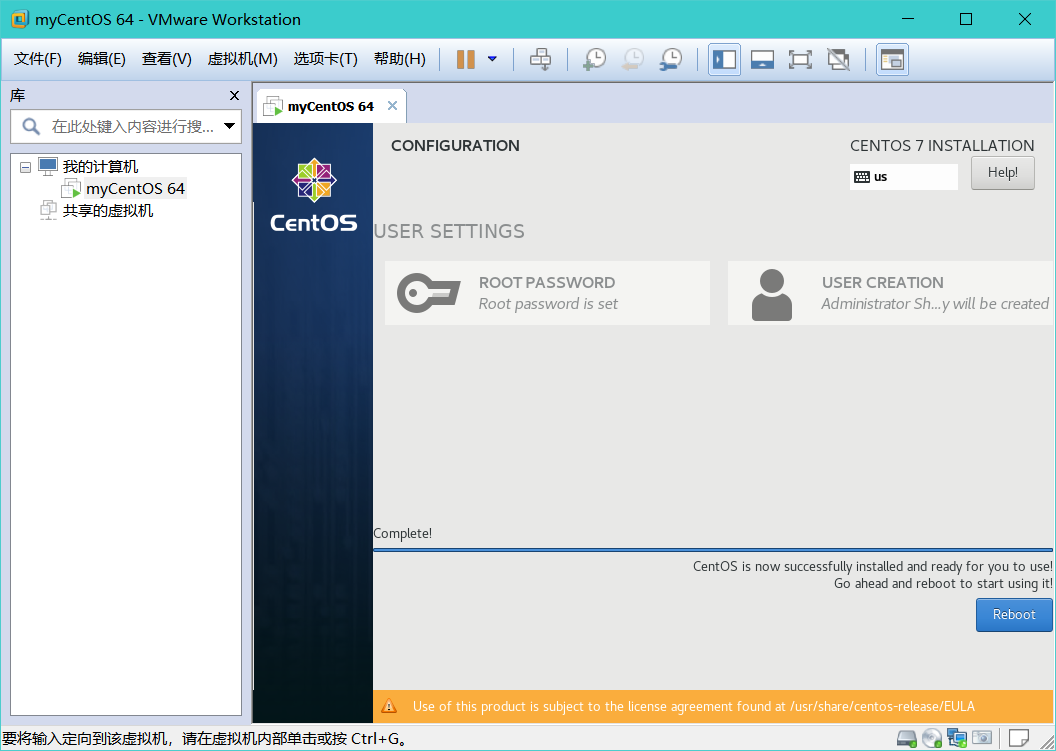Open the 查看(V) menu

click(x=166, y=59)
